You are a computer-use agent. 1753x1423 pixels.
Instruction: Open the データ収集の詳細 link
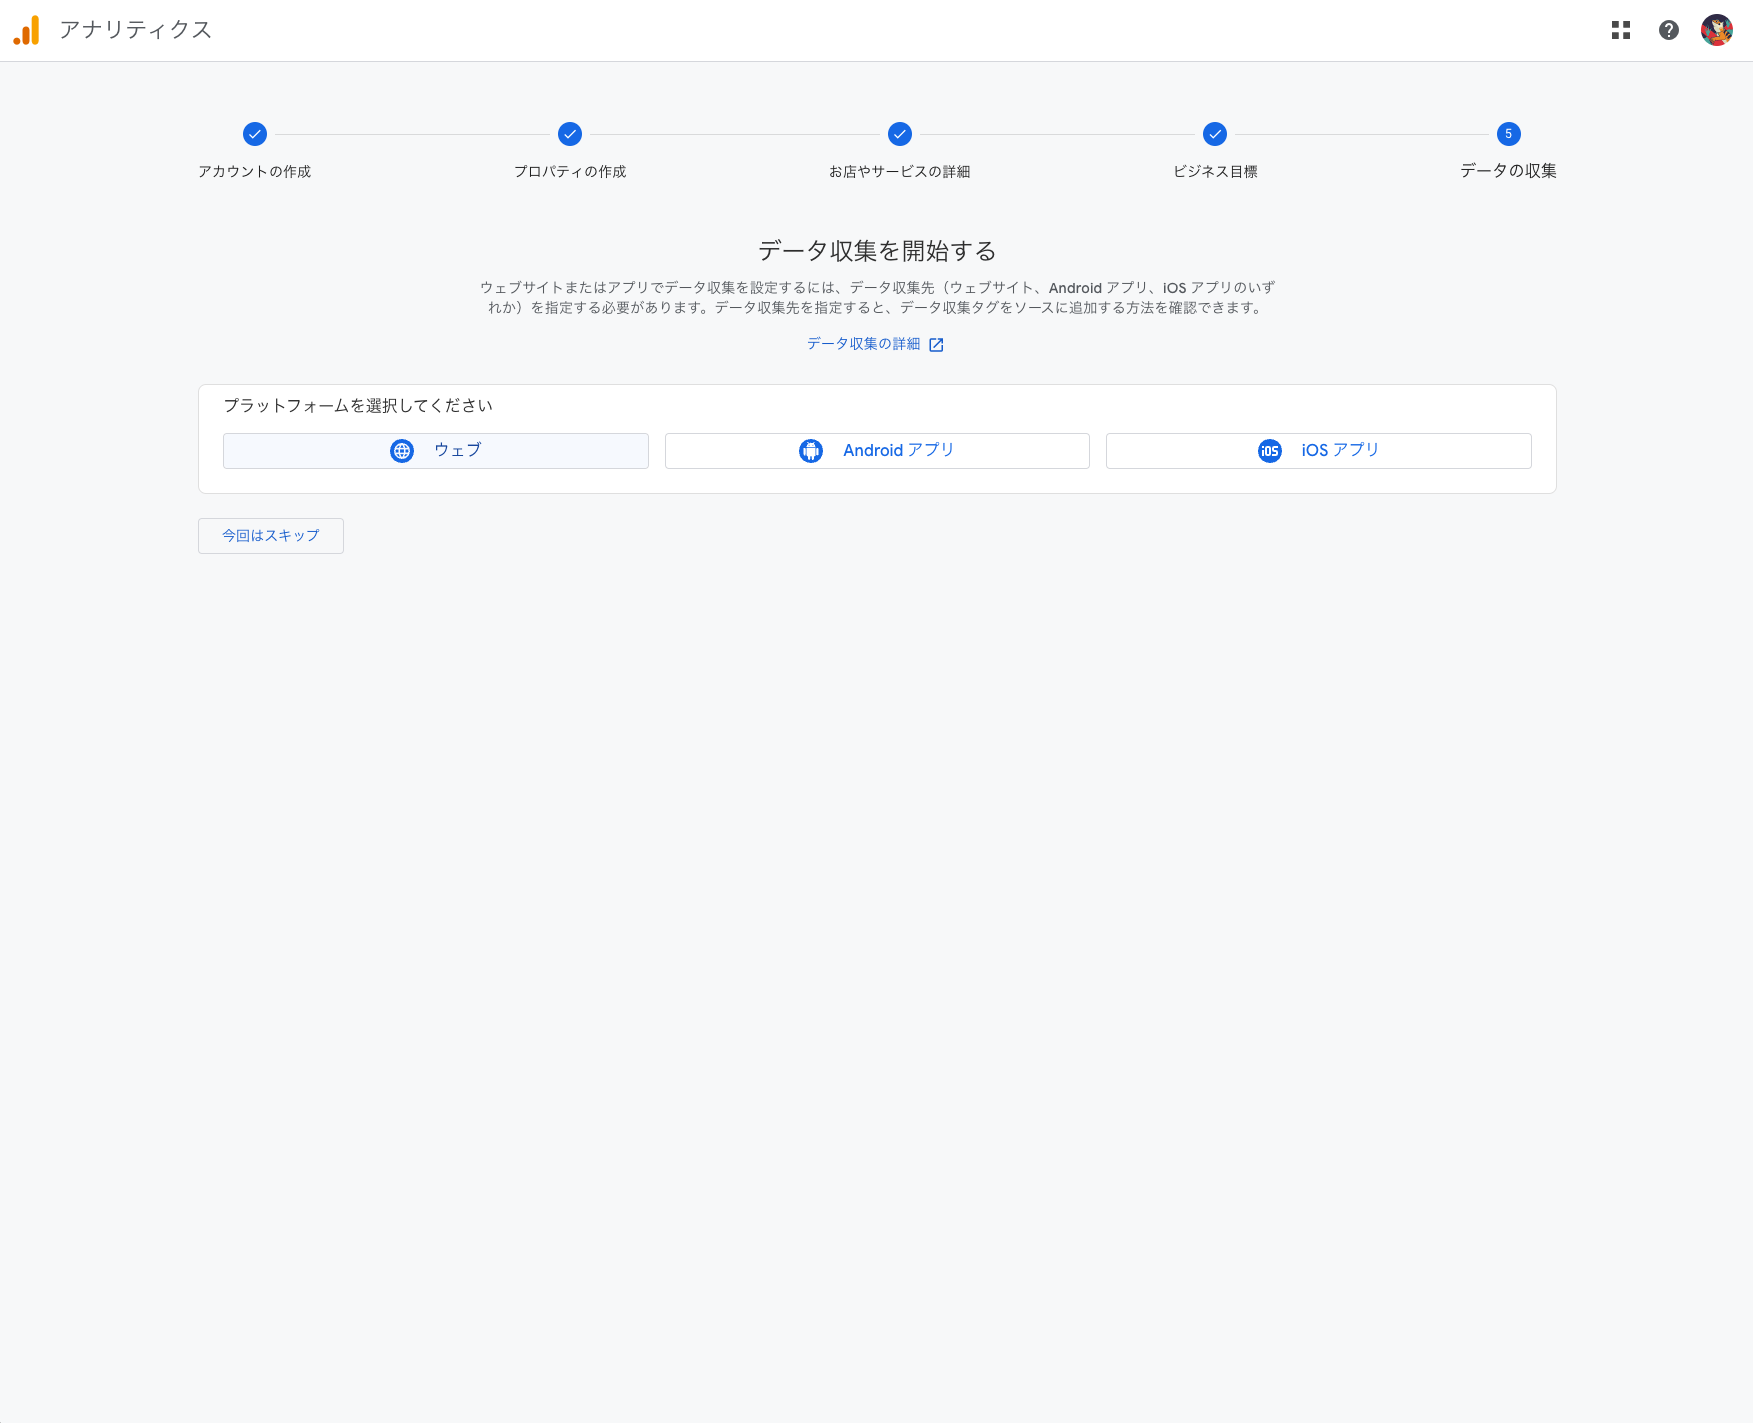coord(866,343)
